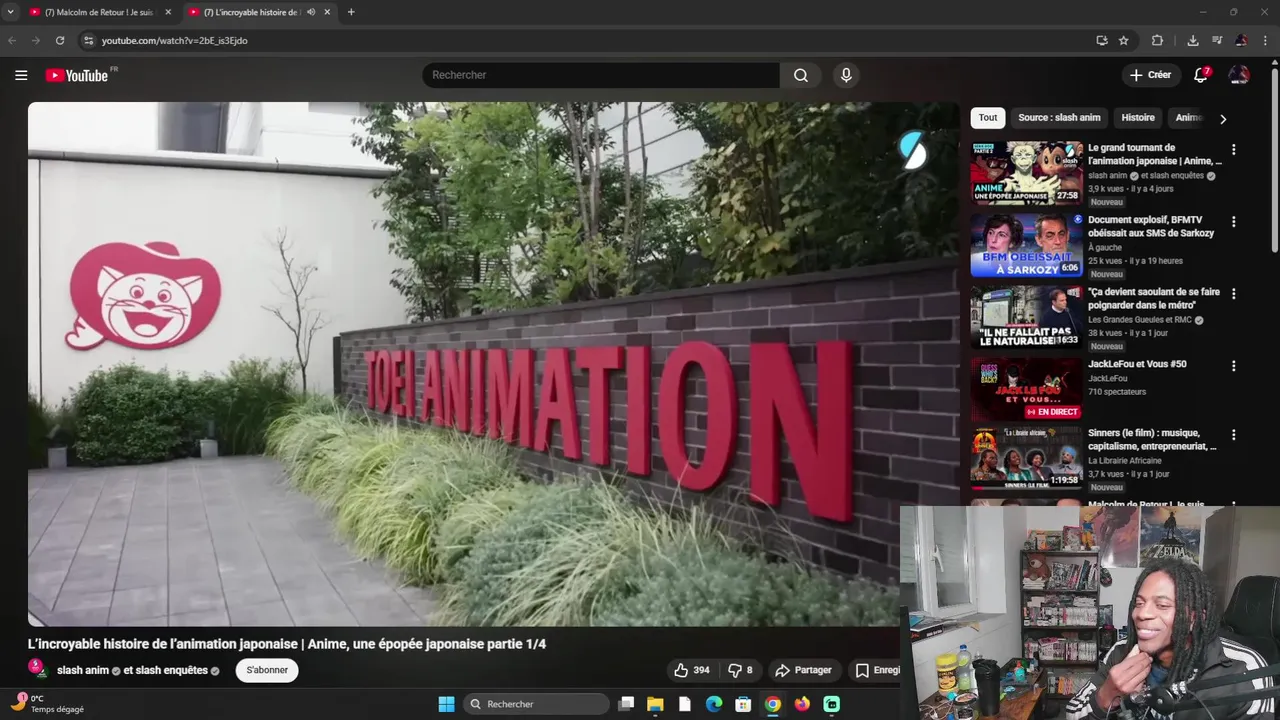Open Firefox from taskbar
The width and height of the screenshot is (1280, 720).
802,704
